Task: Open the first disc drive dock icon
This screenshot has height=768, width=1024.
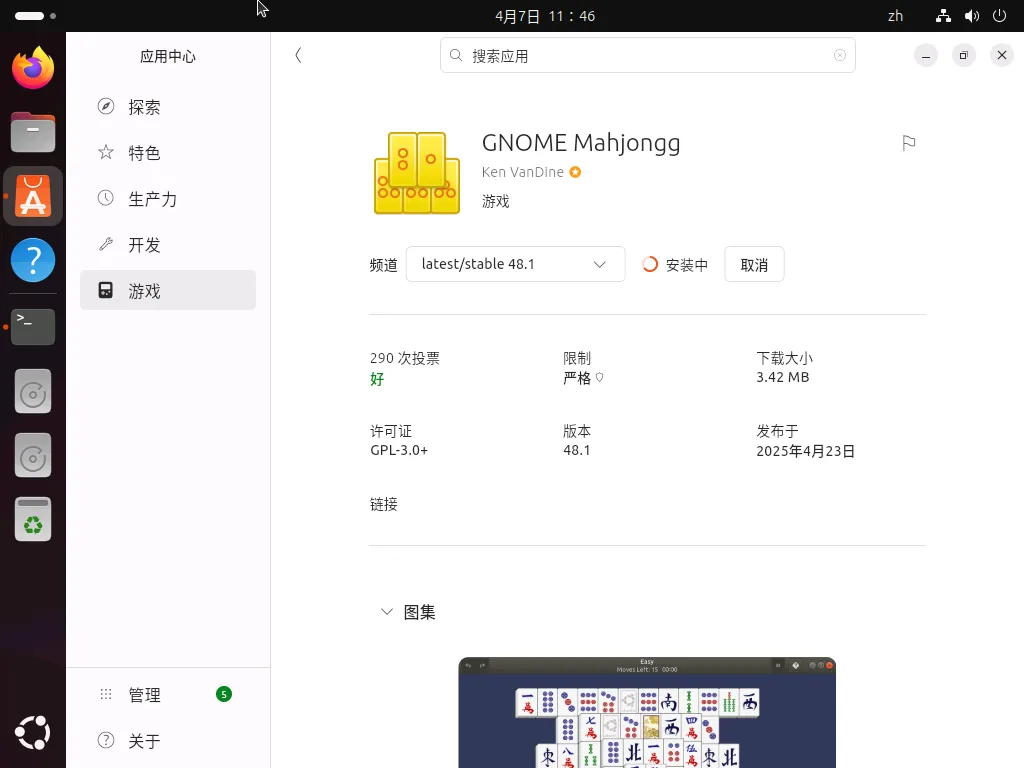Action: pyautogui.click(x=33, y=392)
